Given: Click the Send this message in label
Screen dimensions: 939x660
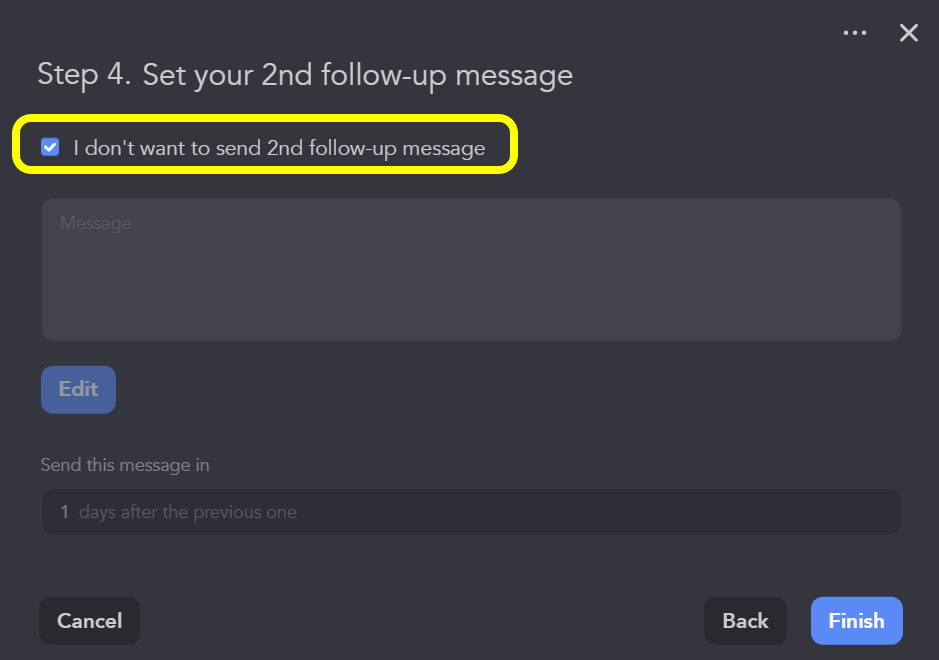Looking at the screenshot, I should (124, 465).
